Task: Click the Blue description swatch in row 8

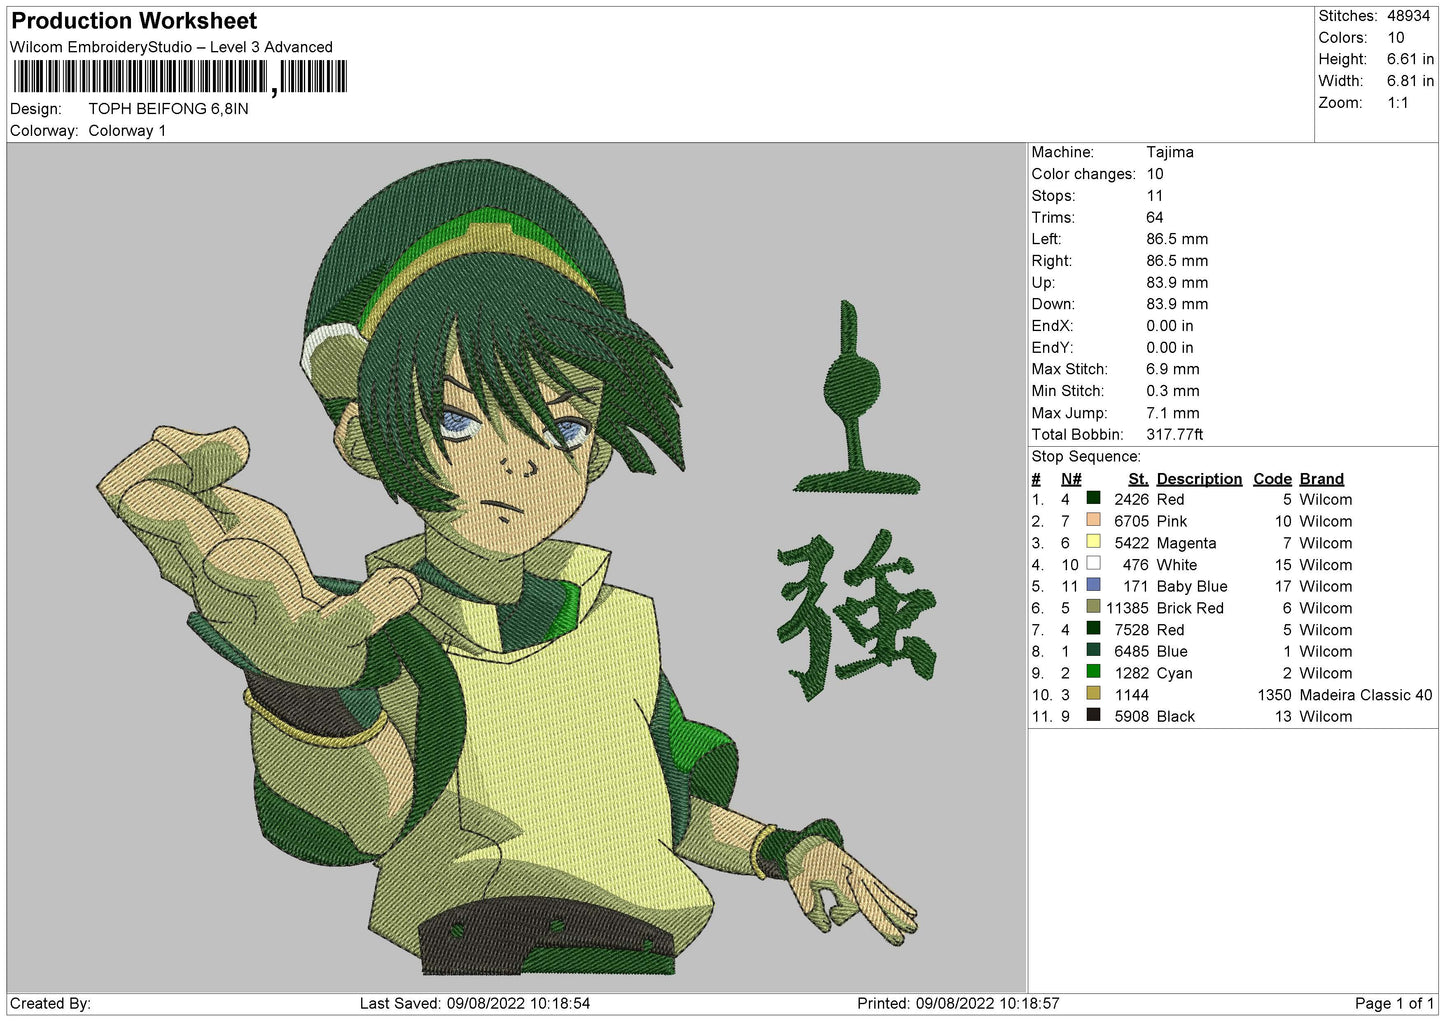Action: 1093,650
